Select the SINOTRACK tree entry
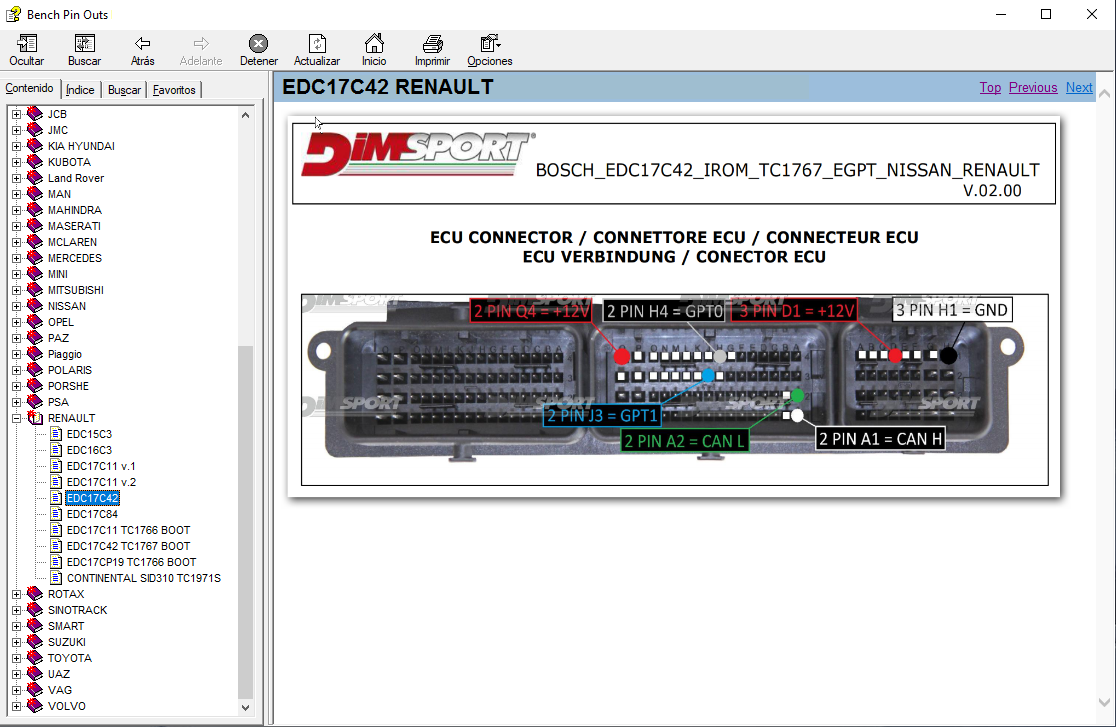 click(x=78, y=610)
